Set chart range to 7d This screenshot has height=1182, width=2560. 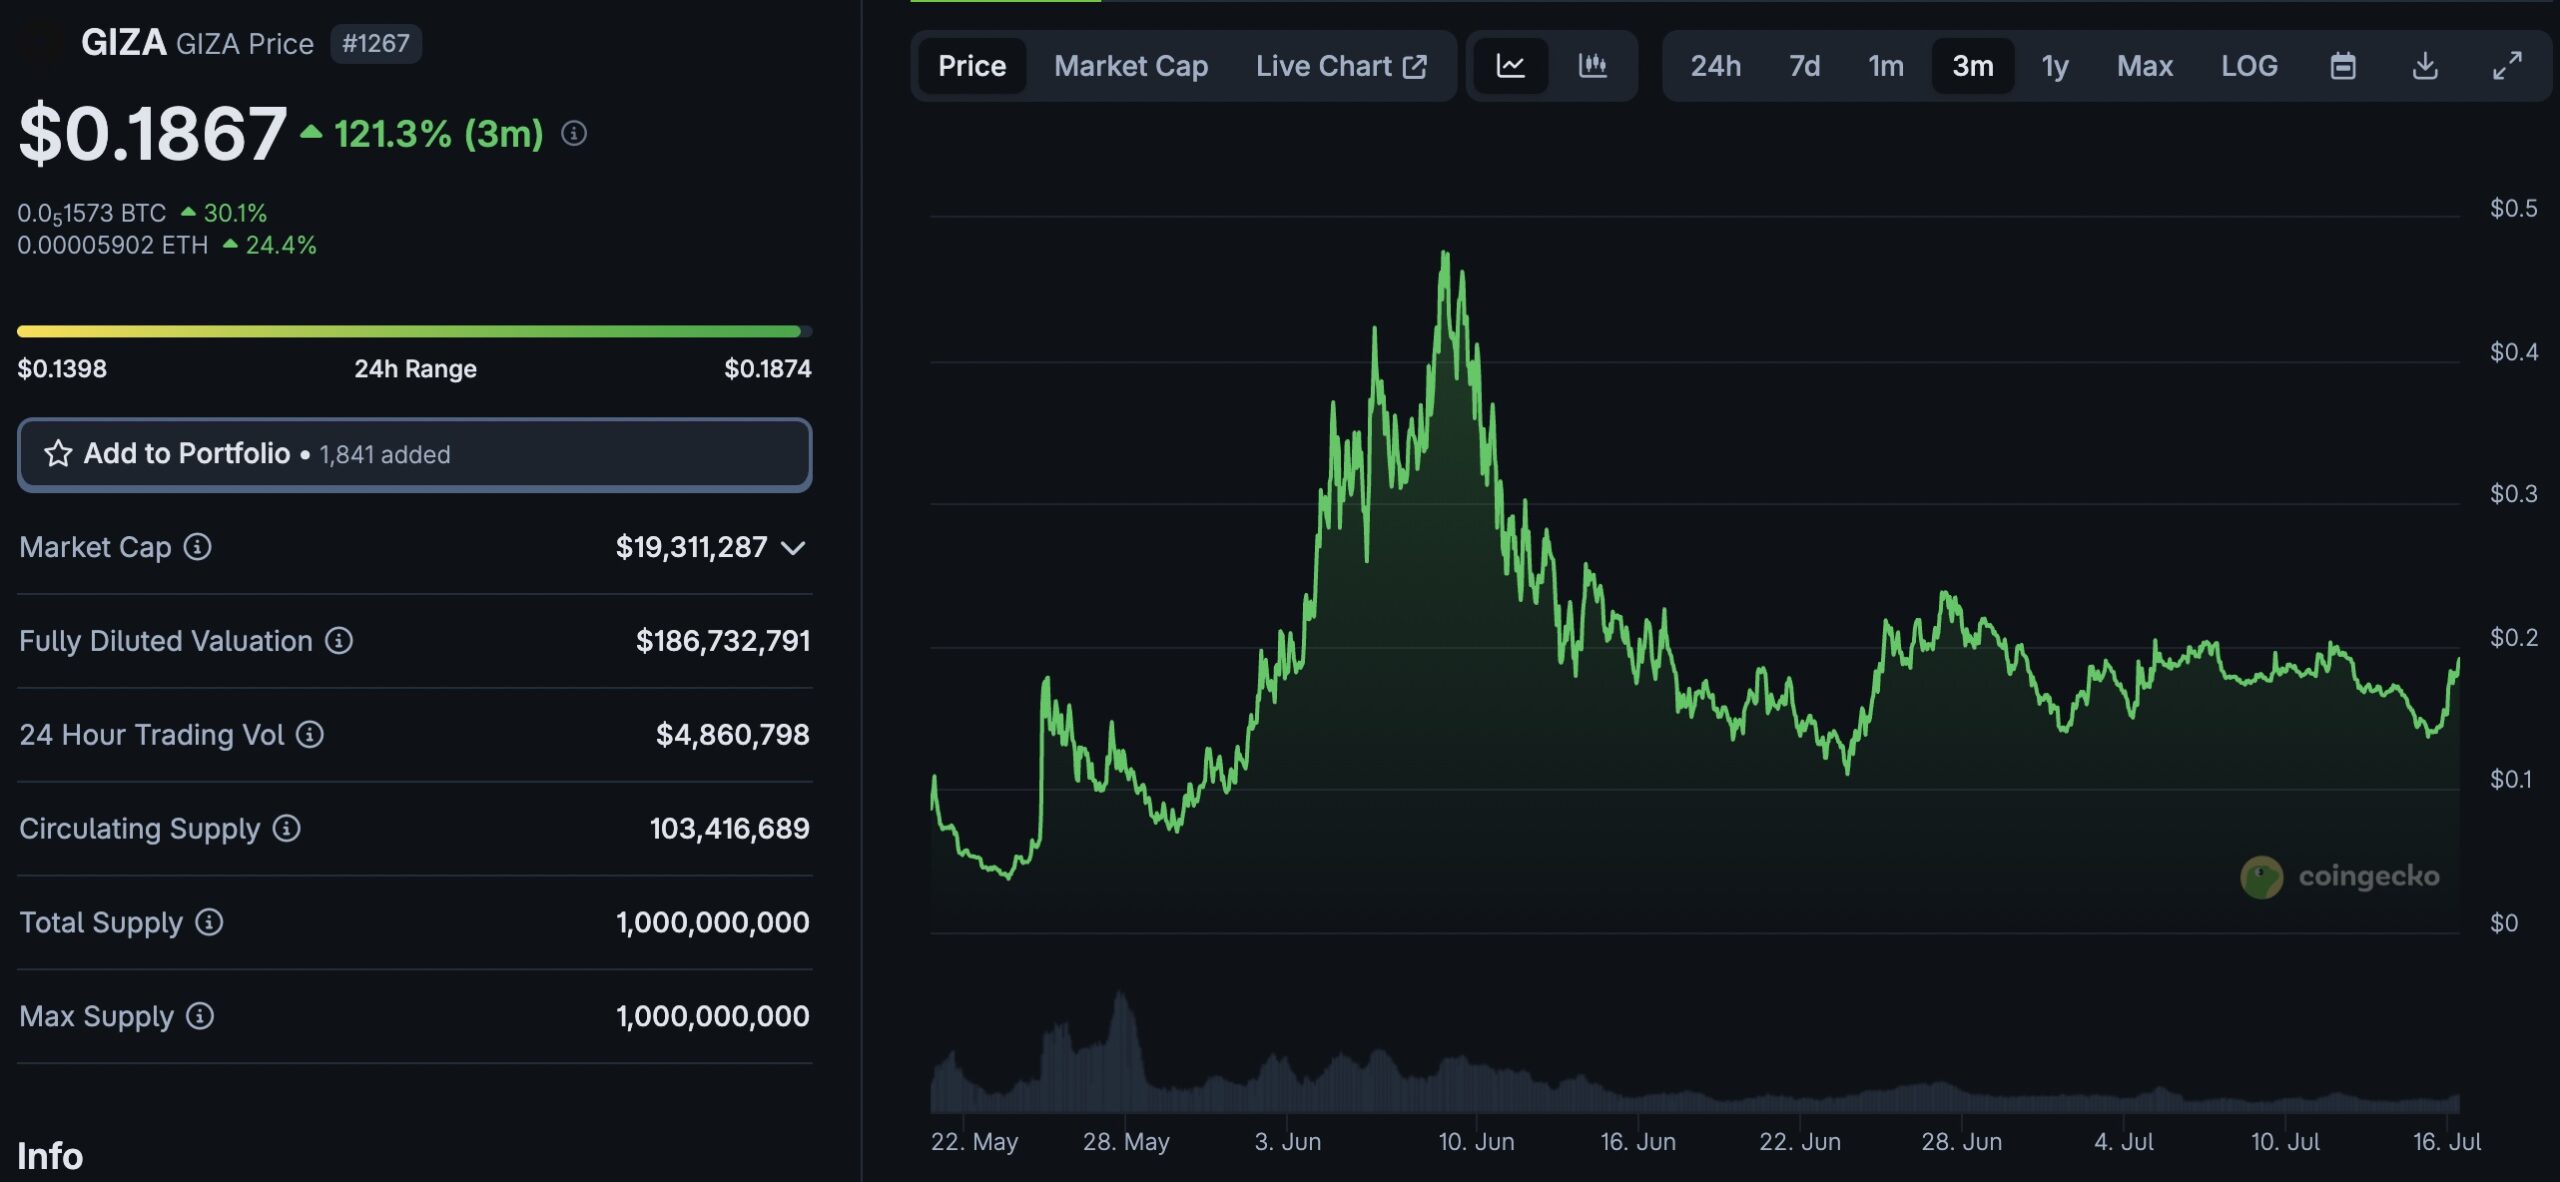tap(1804, 66)
